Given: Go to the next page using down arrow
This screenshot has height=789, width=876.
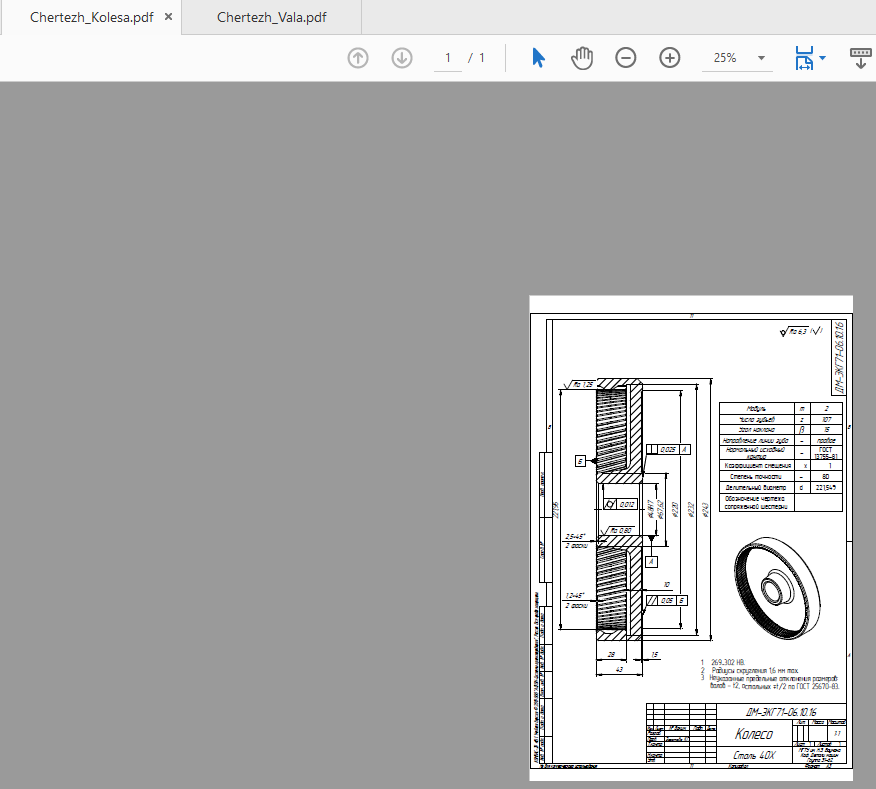Looking at the screenshot, I should 402,58.
